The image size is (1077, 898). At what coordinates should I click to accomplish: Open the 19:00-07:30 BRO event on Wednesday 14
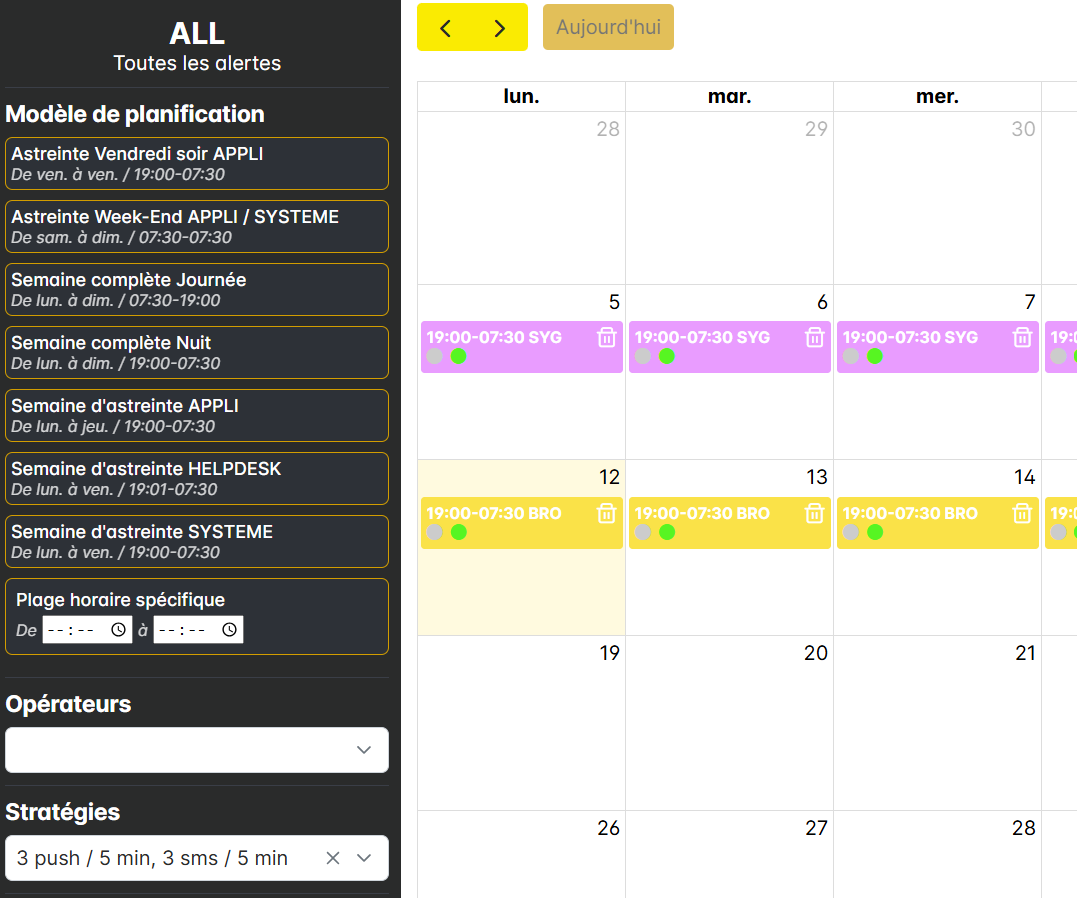(938, 523)
